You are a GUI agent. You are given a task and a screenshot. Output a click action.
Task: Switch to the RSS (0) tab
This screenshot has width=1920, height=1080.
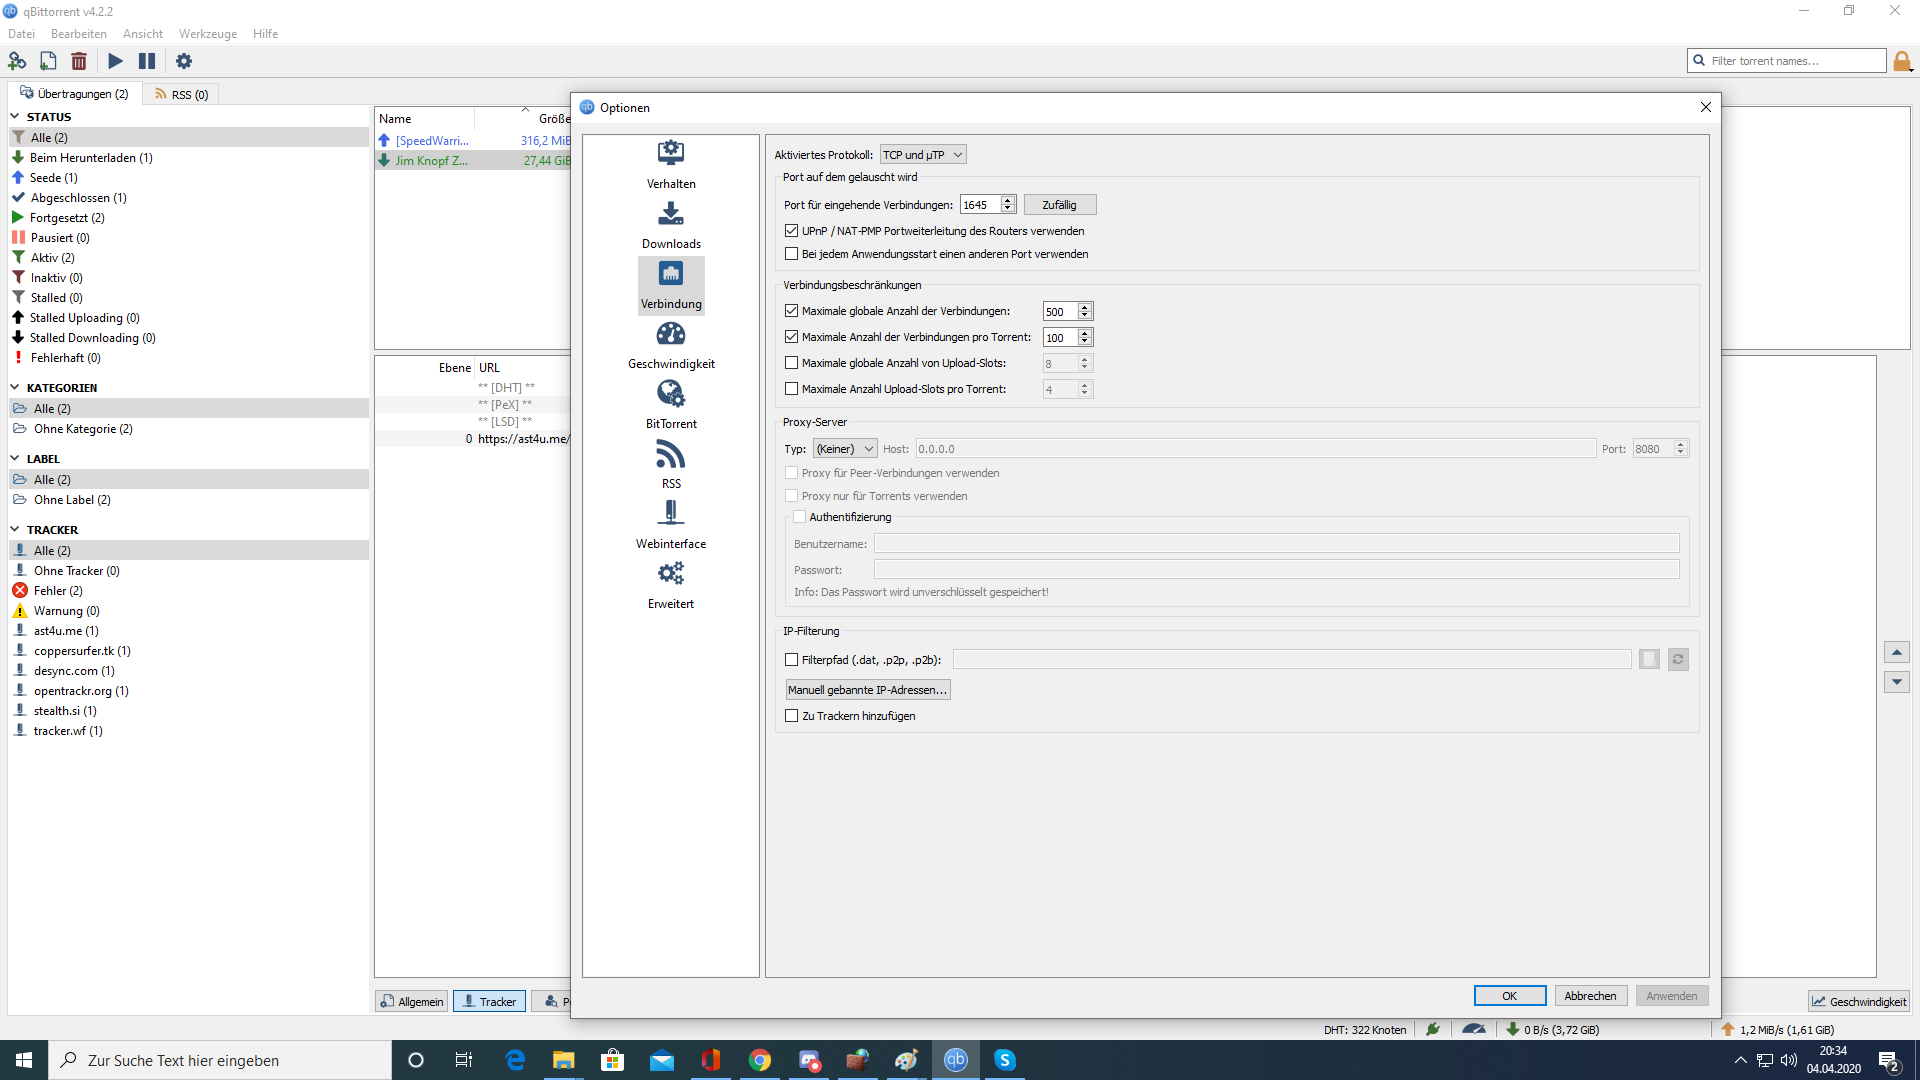182,94
